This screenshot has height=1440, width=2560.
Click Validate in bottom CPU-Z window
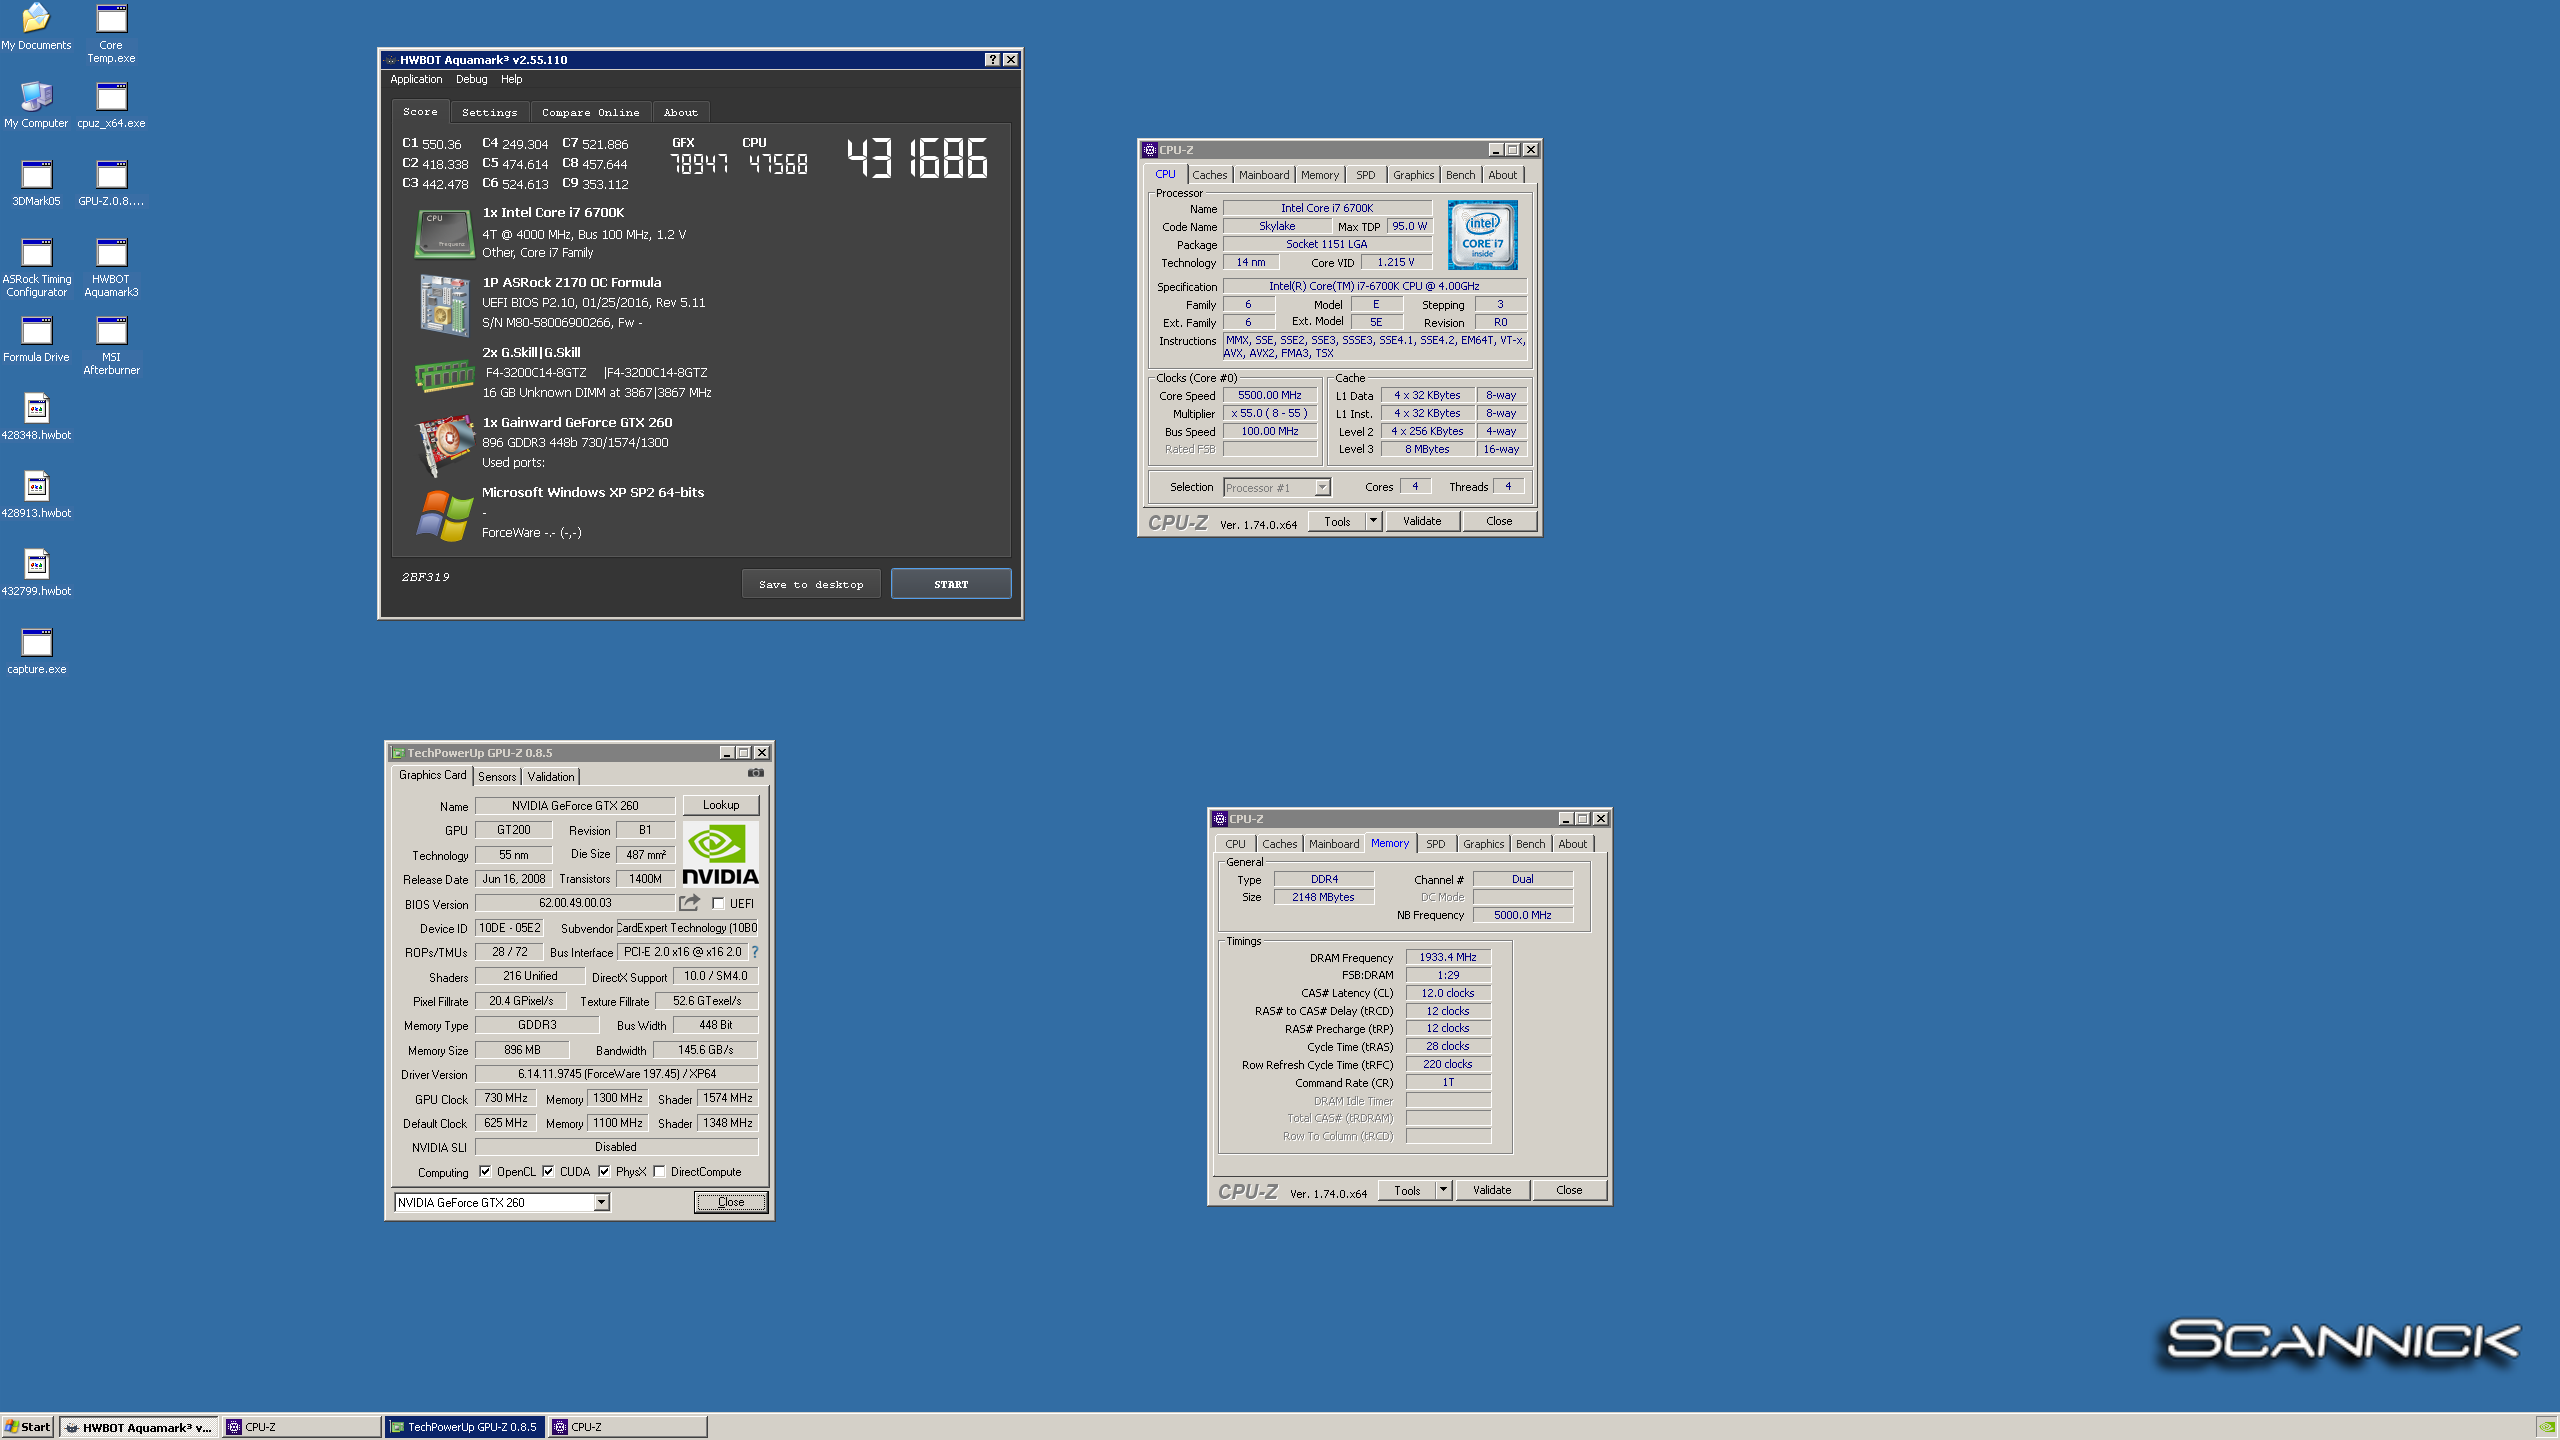(1492, 1190)
